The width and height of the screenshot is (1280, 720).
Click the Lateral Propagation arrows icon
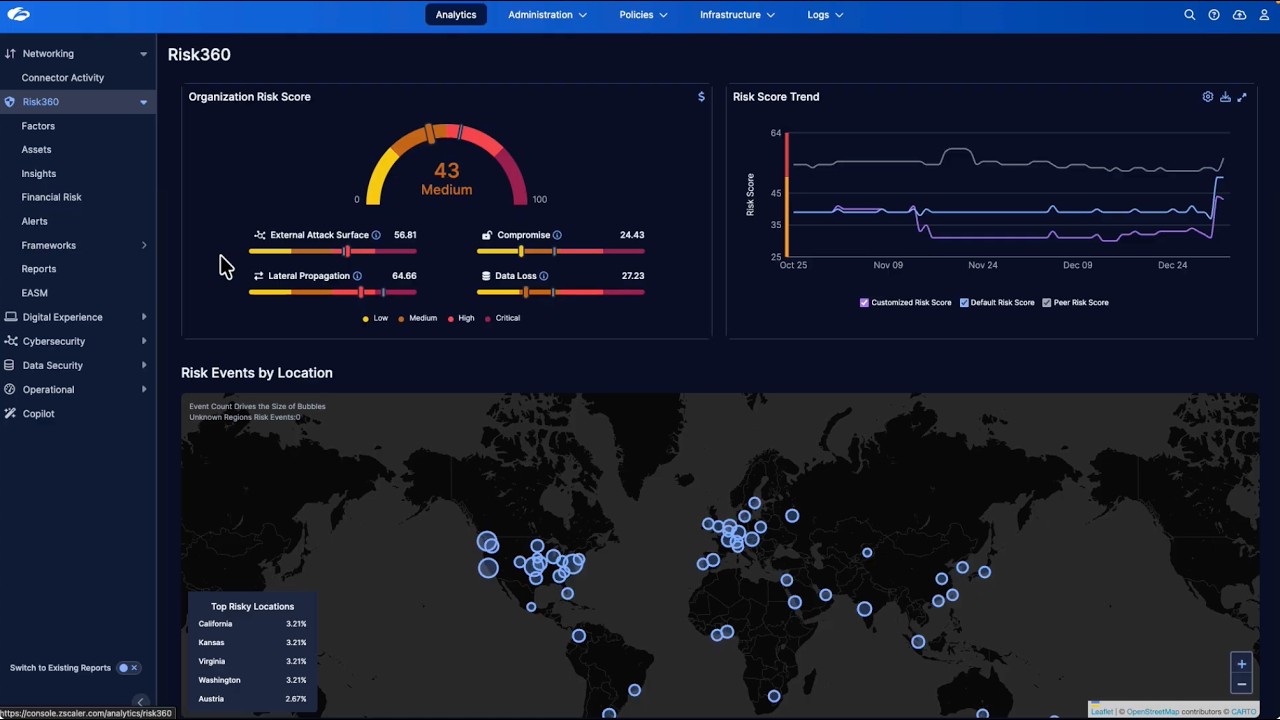(259, 276)
